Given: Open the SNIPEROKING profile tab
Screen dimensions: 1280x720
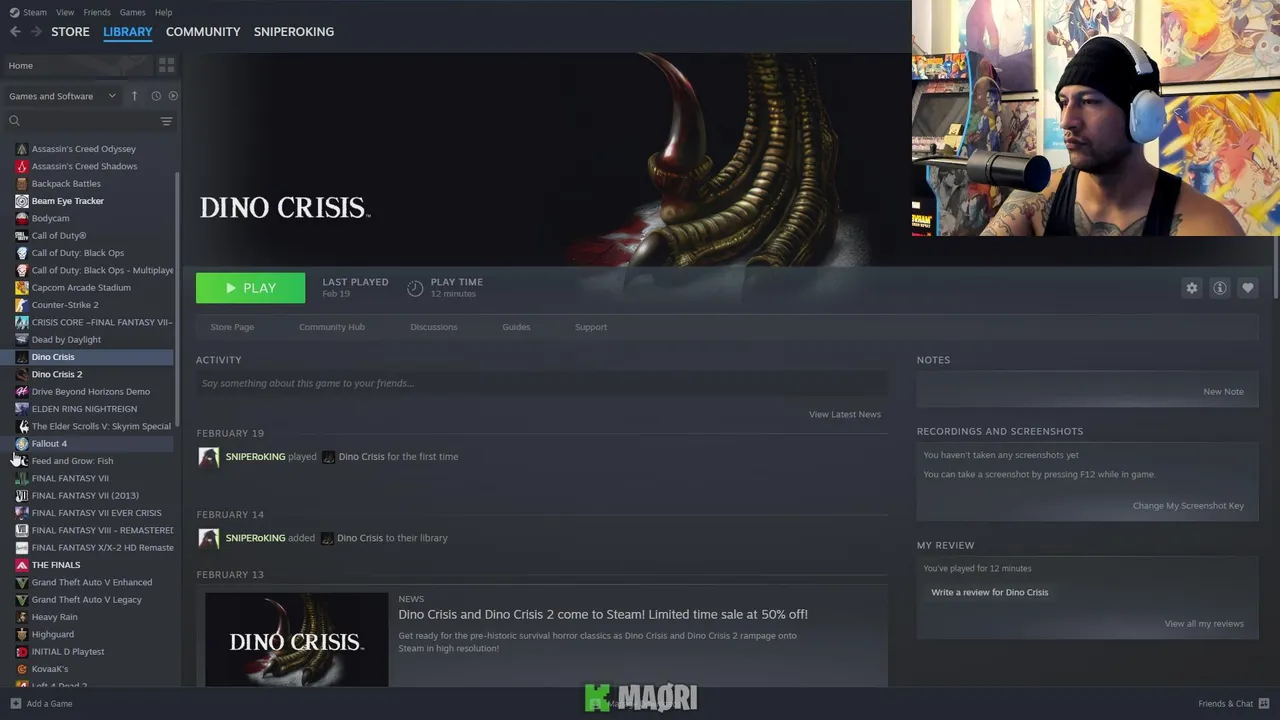Looking at the screenshot, I should tap(294, 32).
